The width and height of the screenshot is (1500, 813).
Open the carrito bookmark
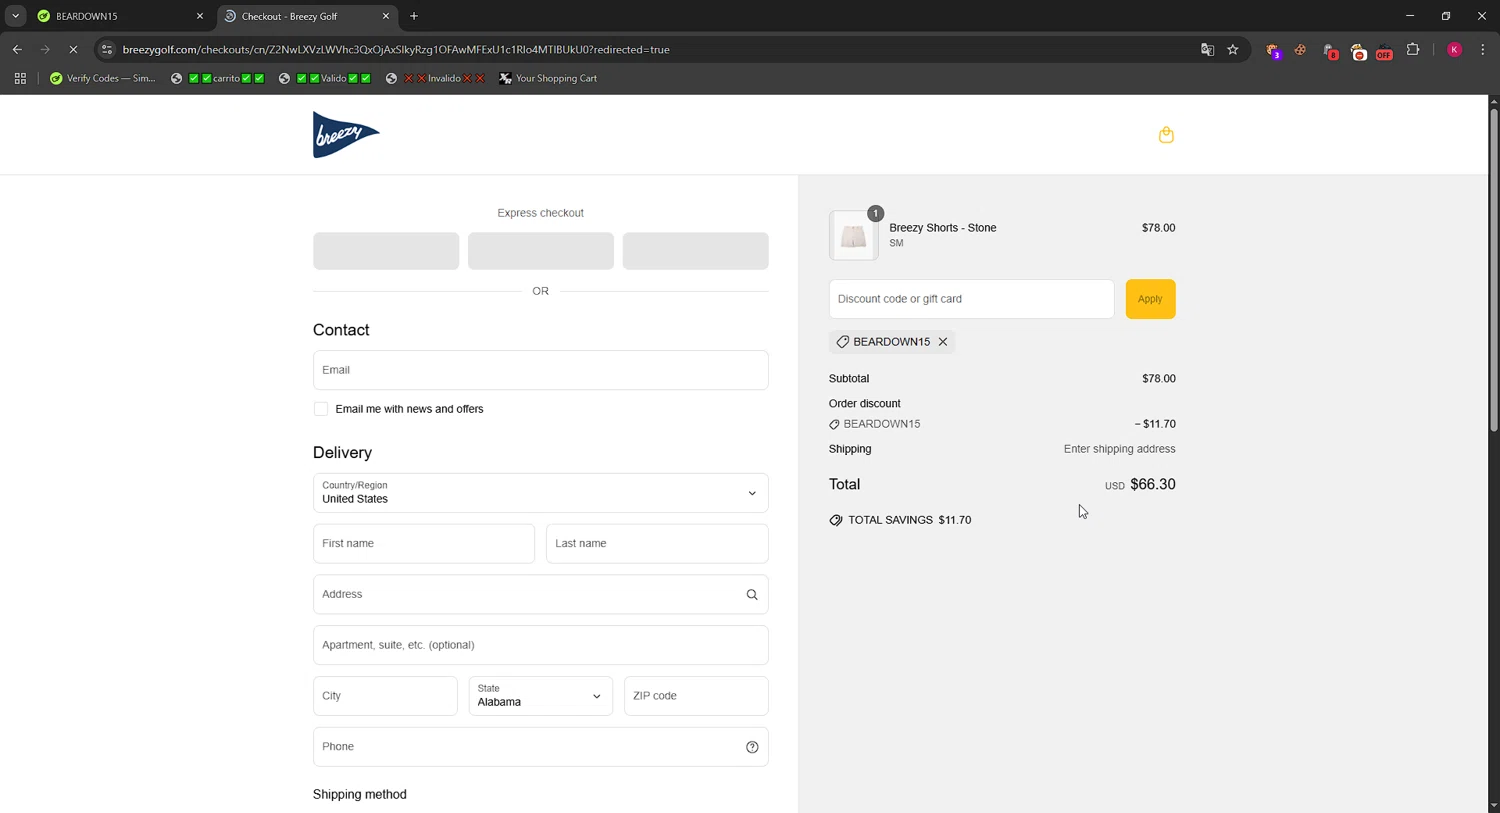point(217,78)
